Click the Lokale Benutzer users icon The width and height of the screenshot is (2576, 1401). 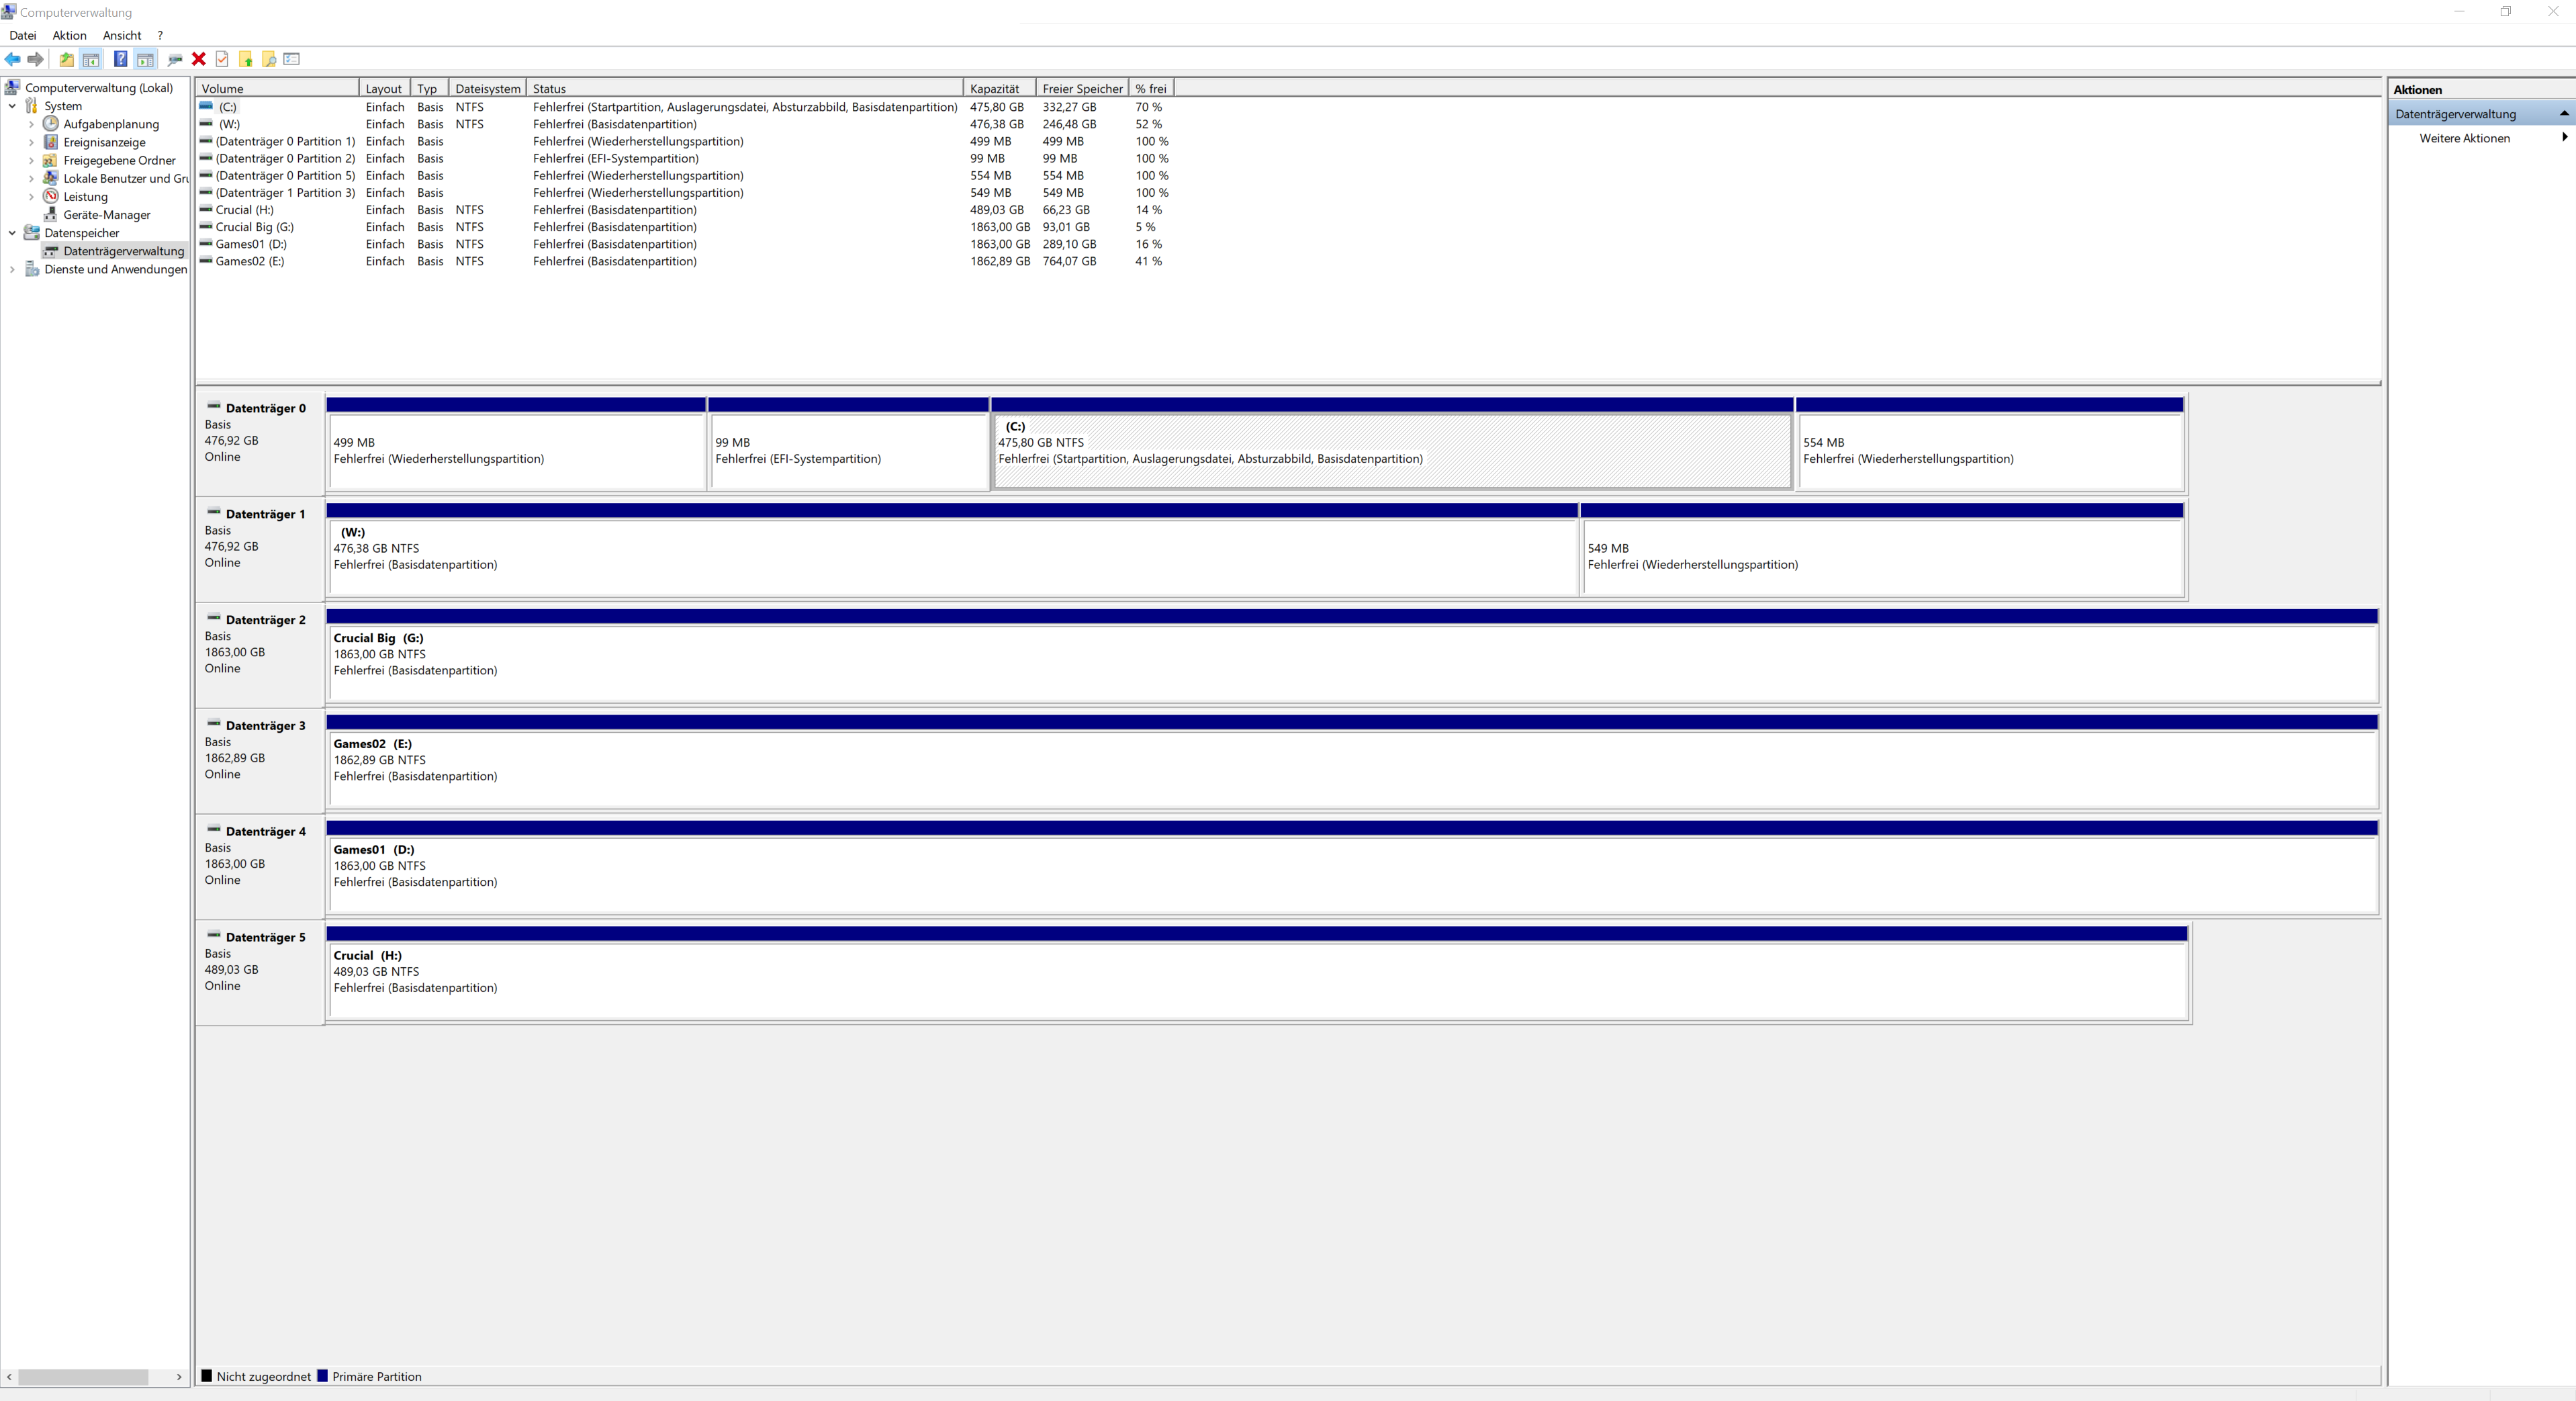(x=50, y=178)
